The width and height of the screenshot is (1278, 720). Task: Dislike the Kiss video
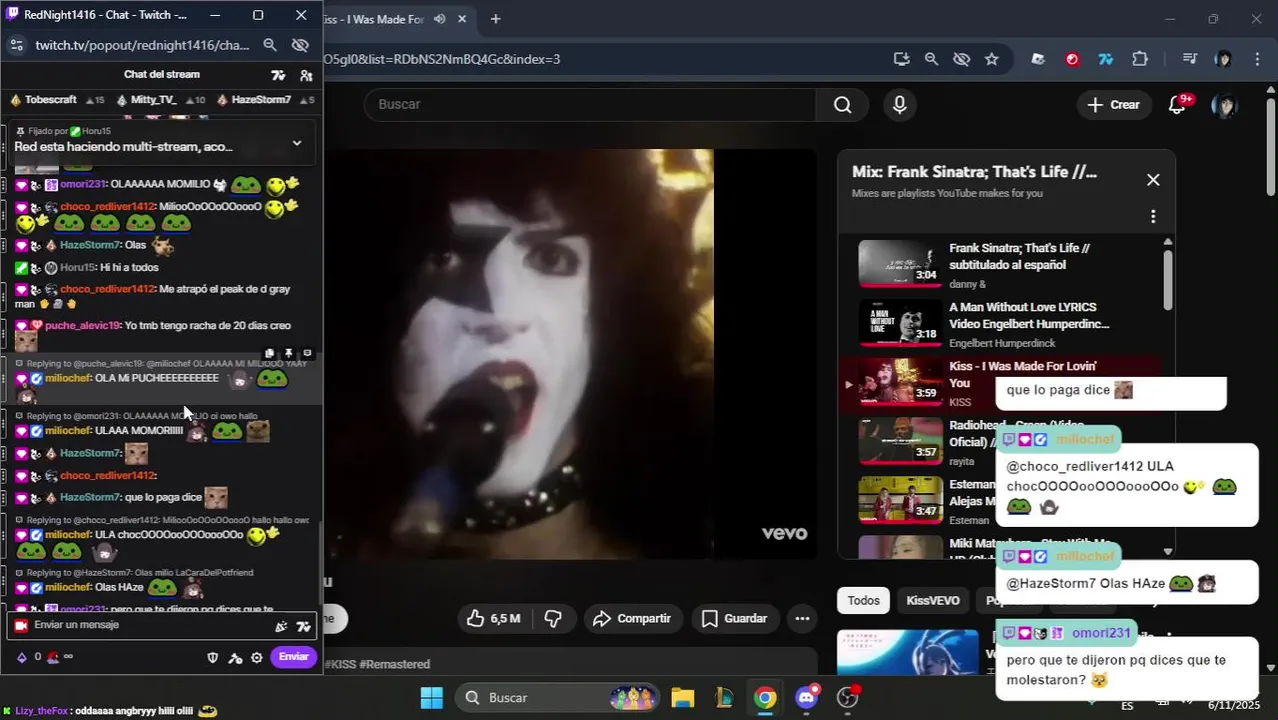[x=553, y=618]
